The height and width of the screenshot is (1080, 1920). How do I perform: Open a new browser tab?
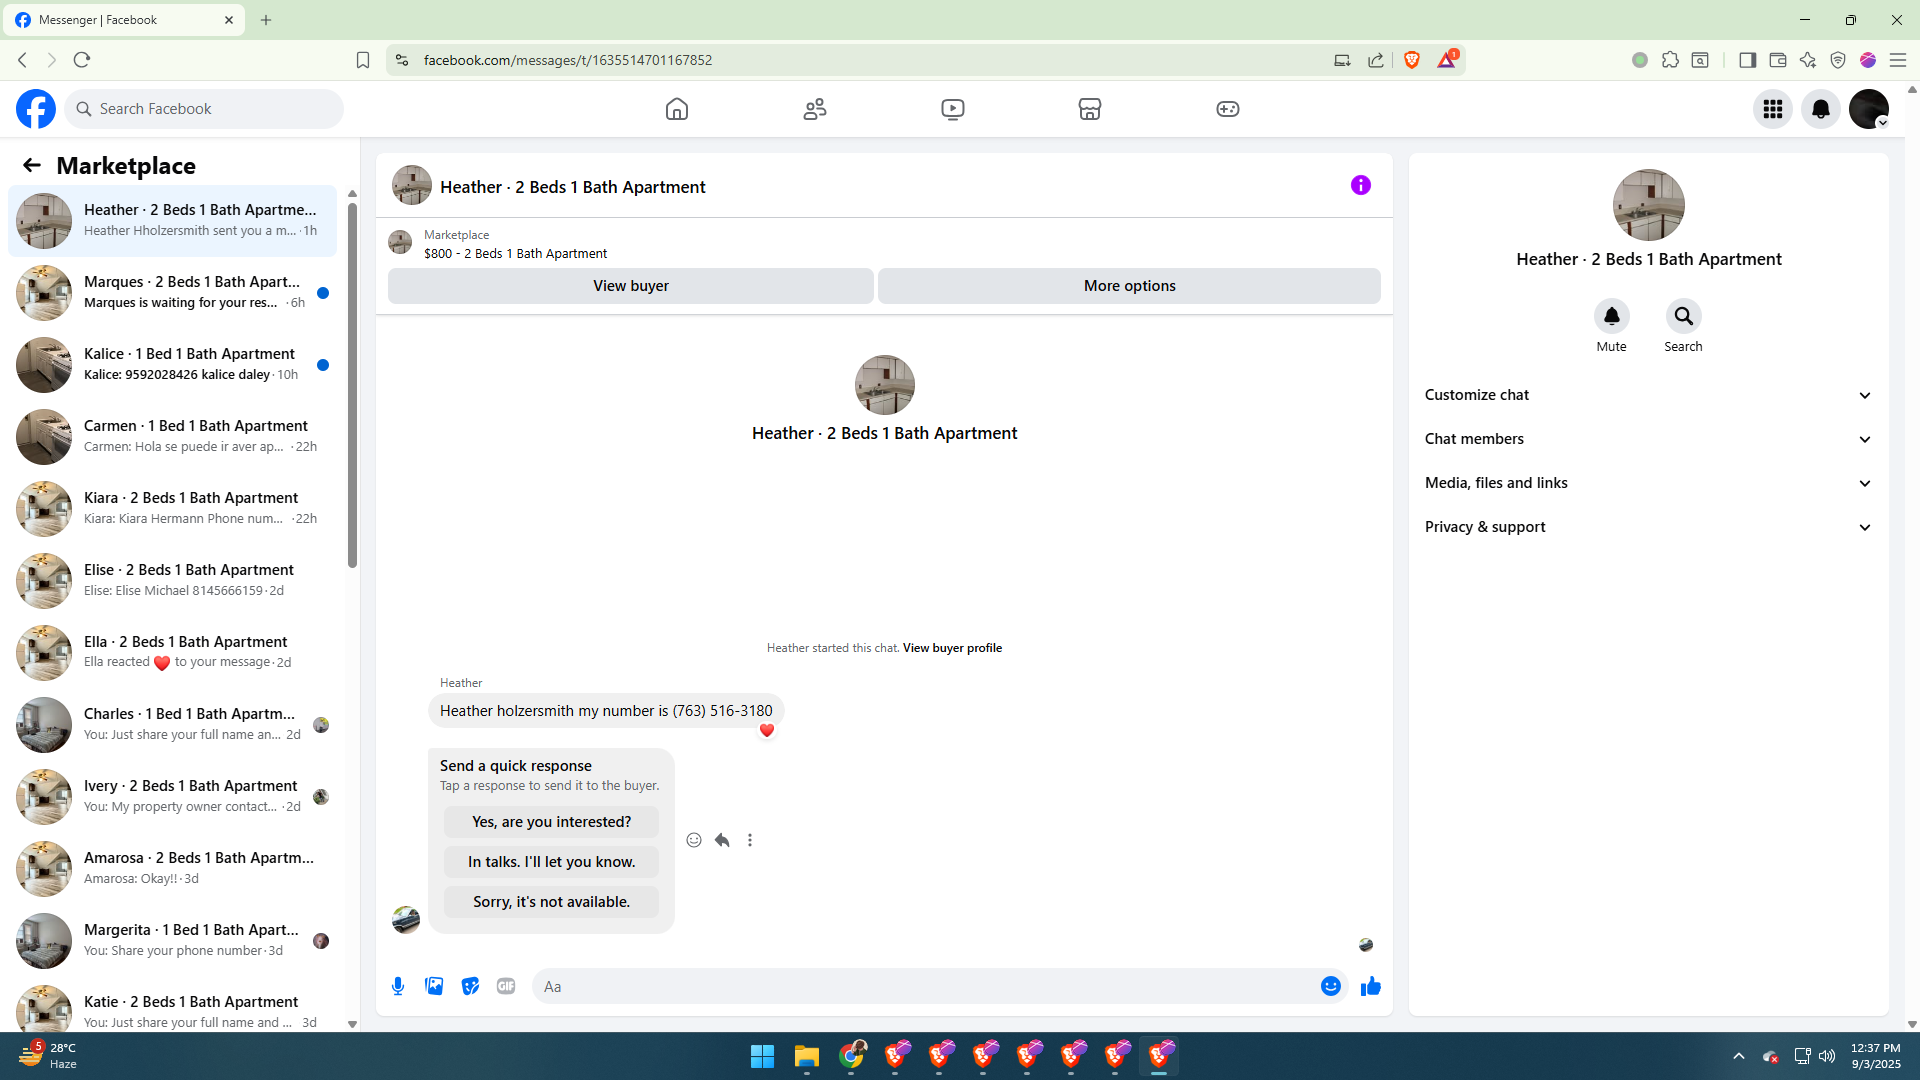pos(266,20)
